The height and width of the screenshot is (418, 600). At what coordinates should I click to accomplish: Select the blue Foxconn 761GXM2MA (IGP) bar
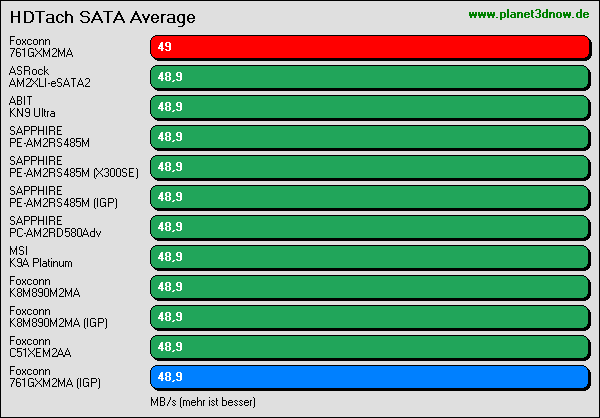click(x=370, y=377)
